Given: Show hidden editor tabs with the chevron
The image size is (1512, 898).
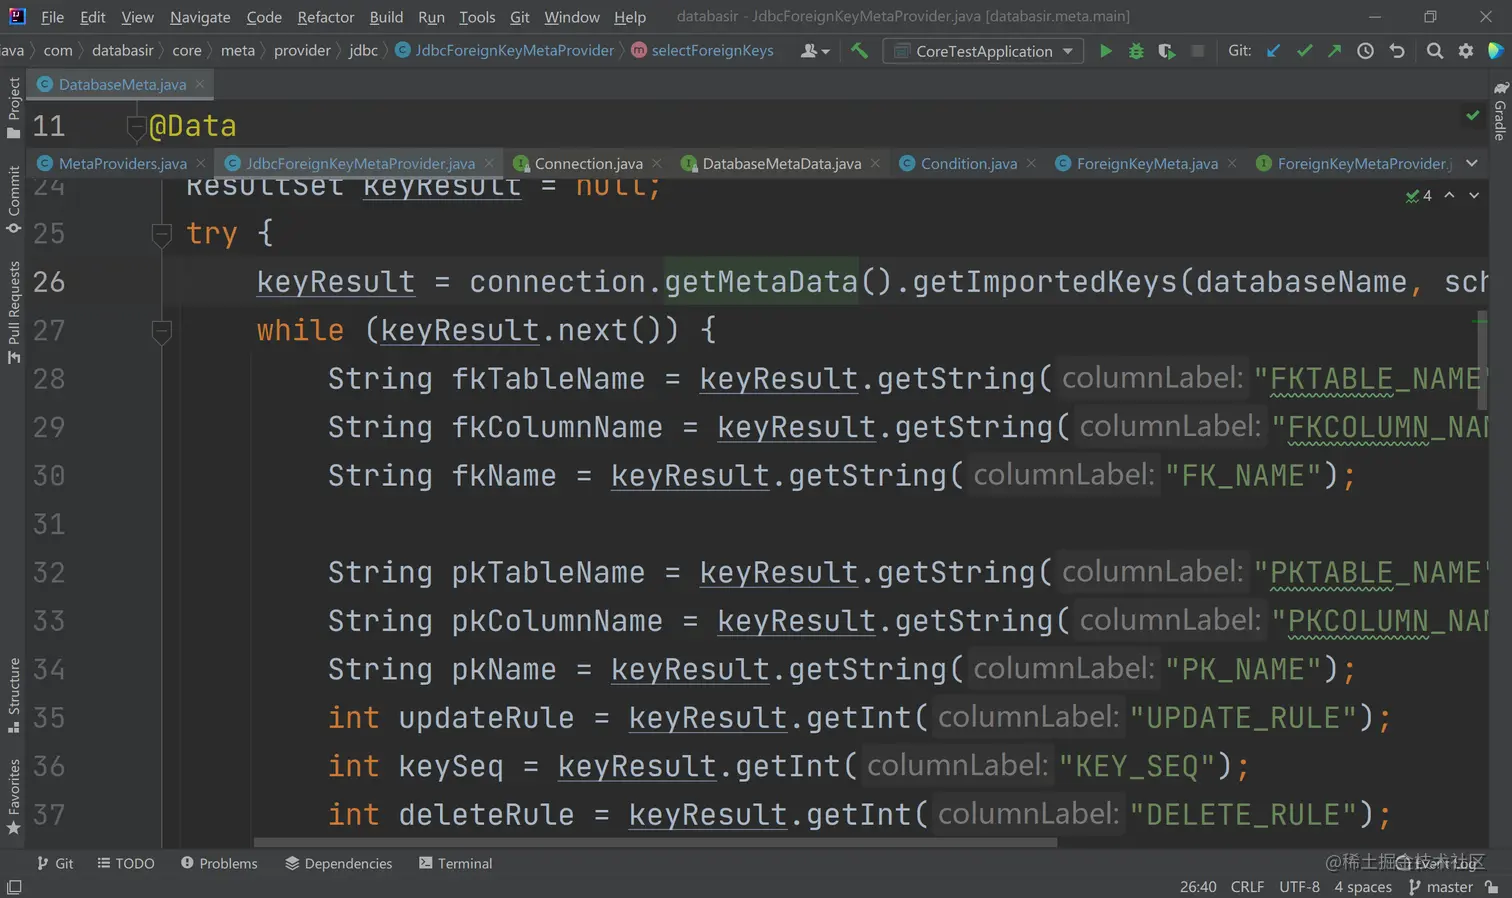Looking at the screenshot, I should (x=1472, y=163).
